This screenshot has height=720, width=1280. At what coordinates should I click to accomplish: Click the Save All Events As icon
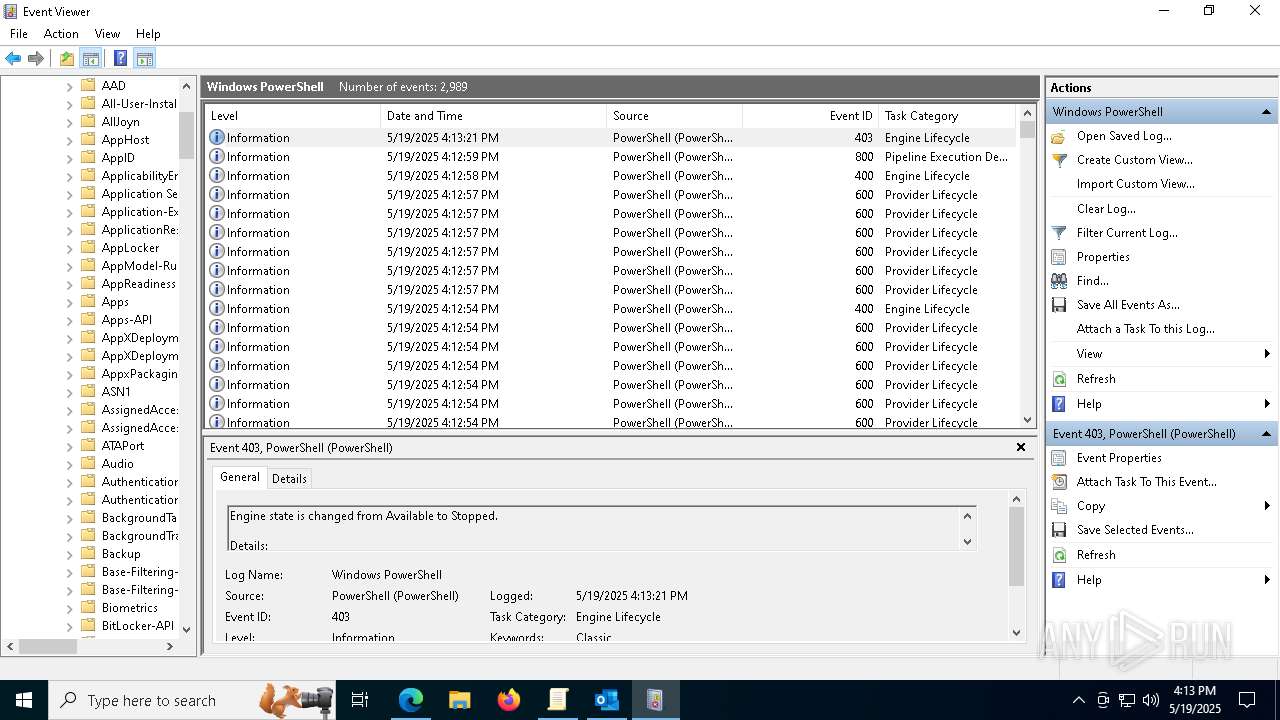pyautogui.click(x=1059, y=305)
